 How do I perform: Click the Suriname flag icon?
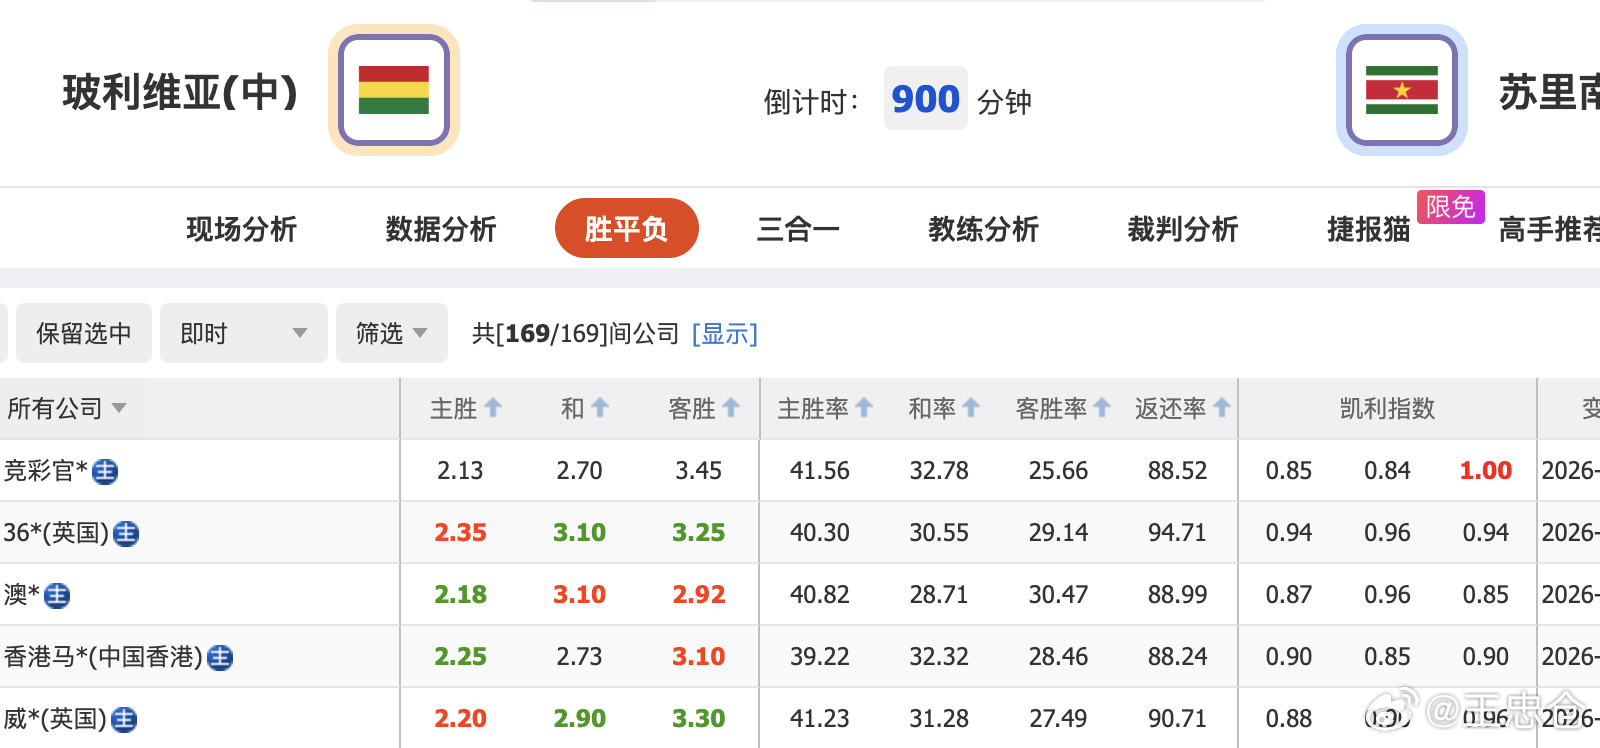point(1402,90)
